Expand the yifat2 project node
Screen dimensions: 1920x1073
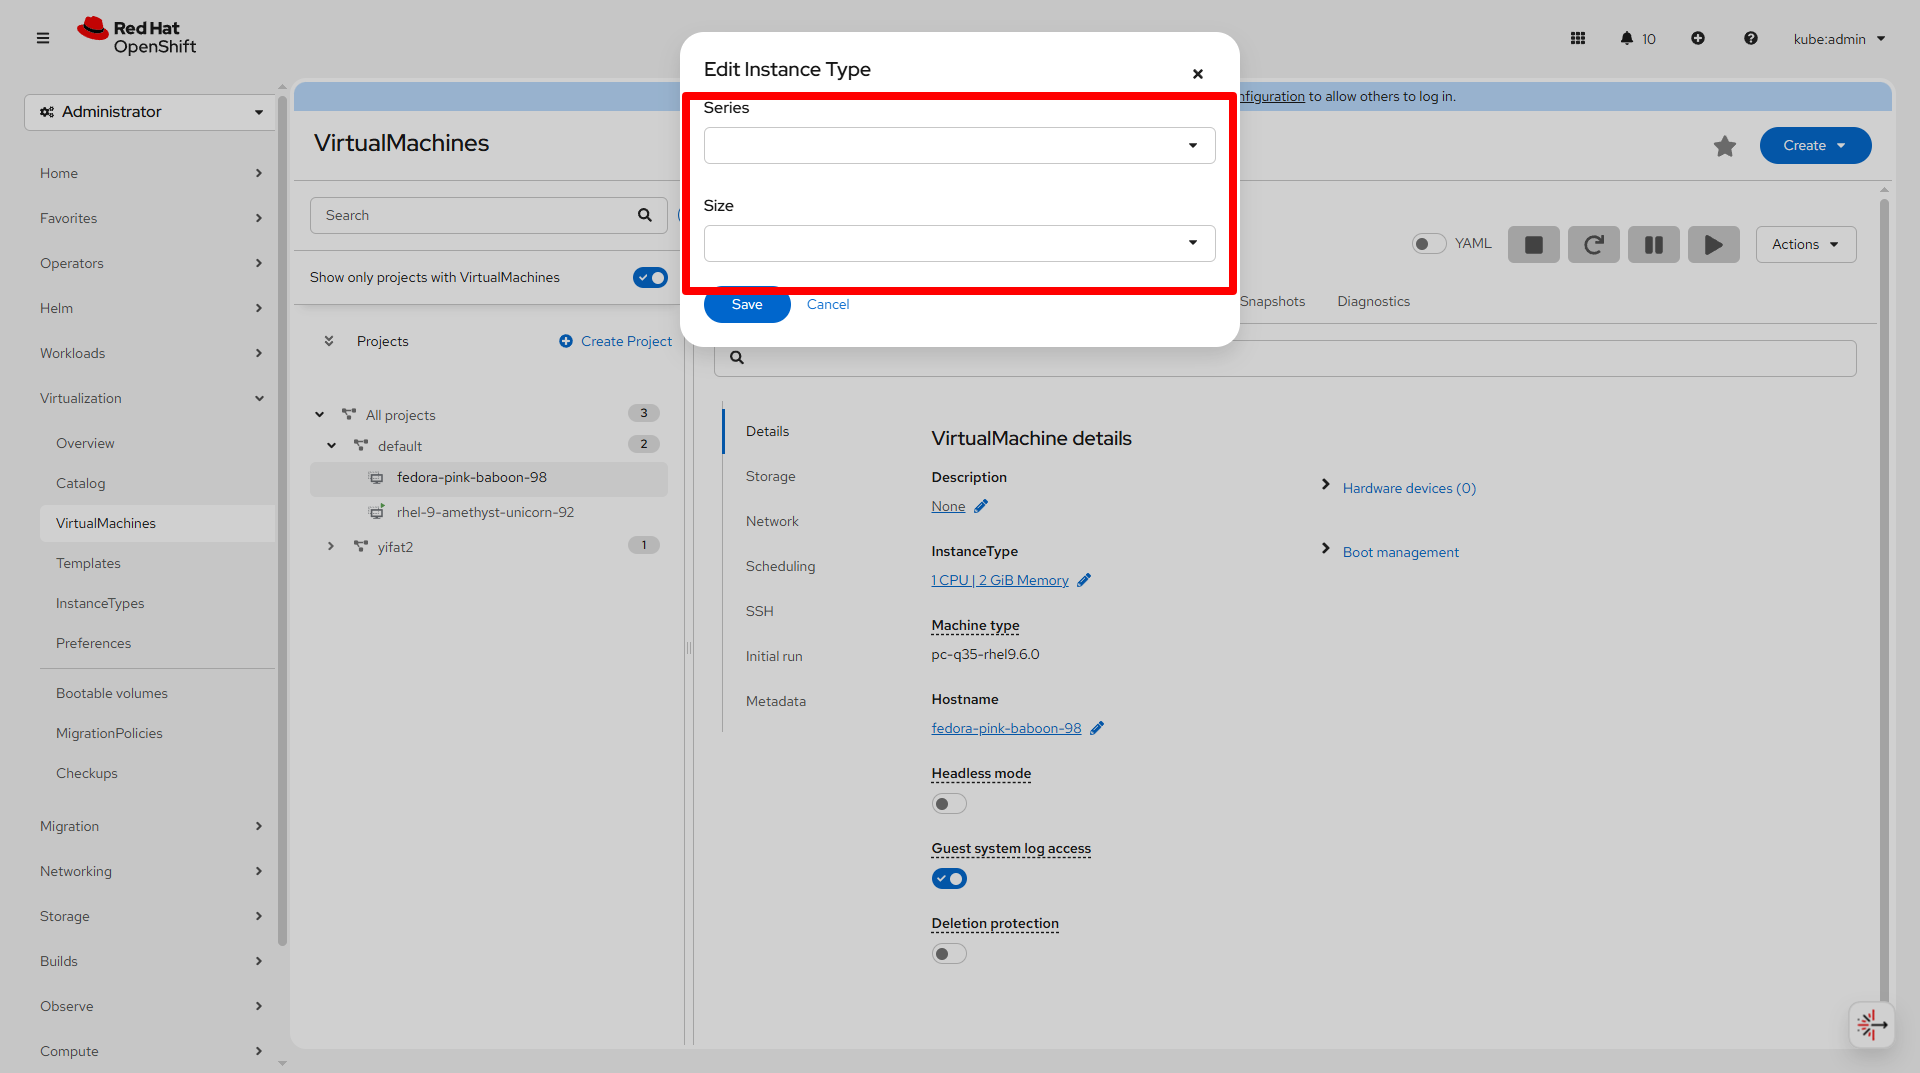331,546
